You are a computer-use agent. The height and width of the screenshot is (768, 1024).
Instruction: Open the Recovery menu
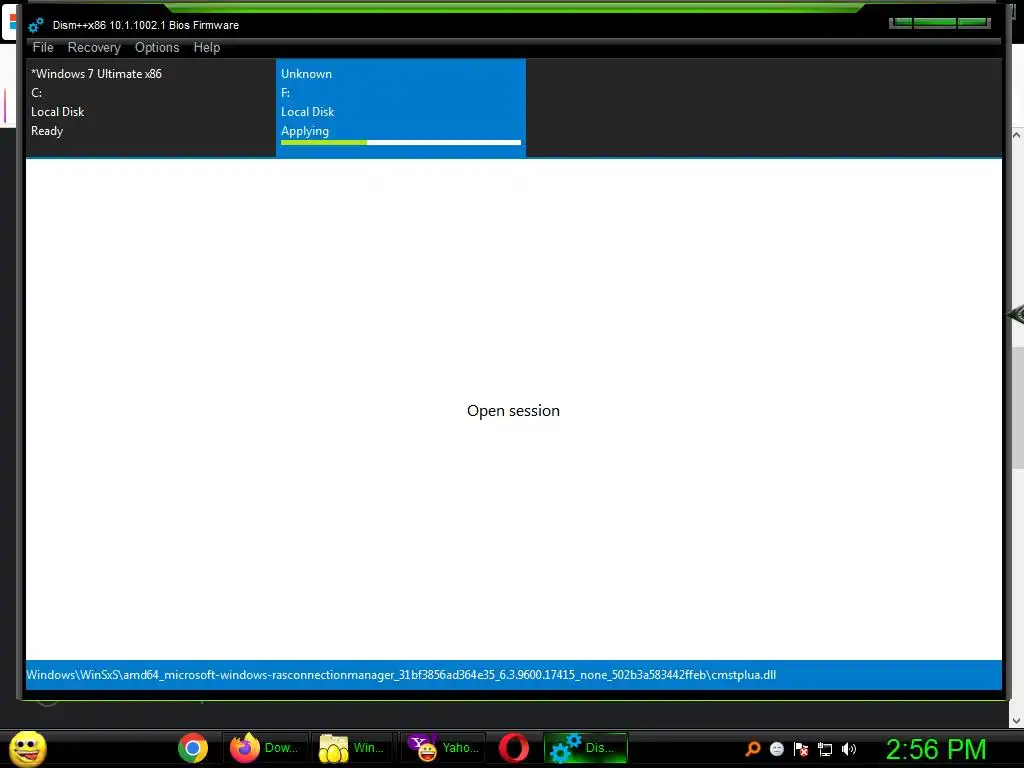94,48
